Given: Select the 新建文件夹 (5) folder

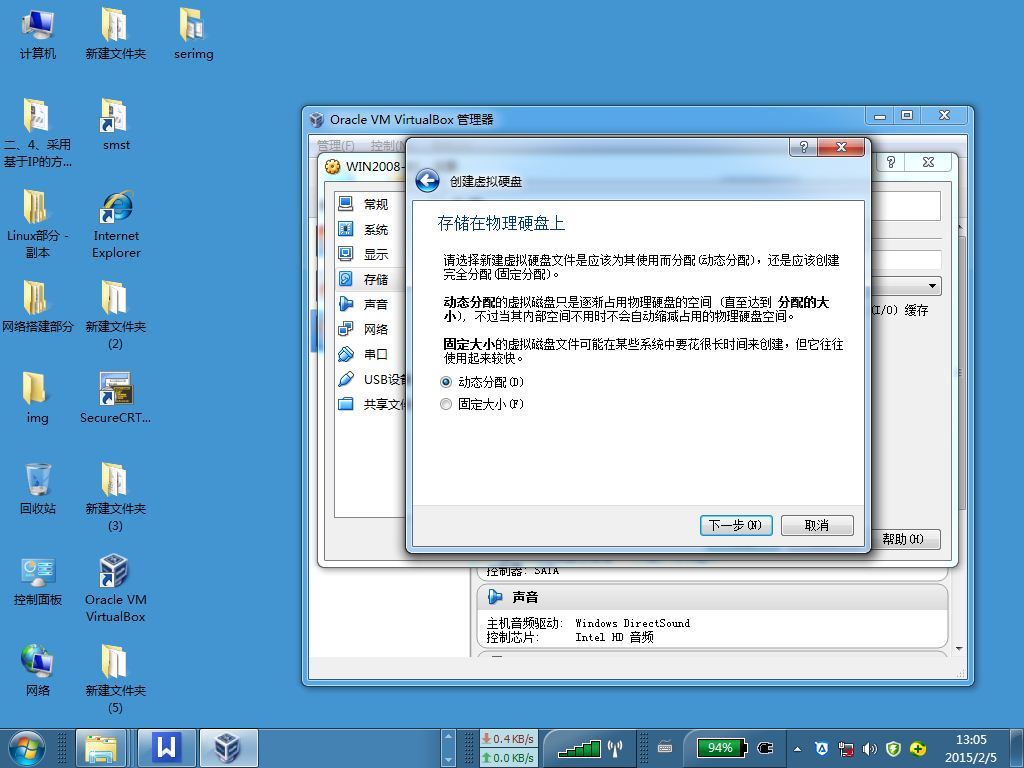Looking at the screenshot, I should (x=116, y=679).
